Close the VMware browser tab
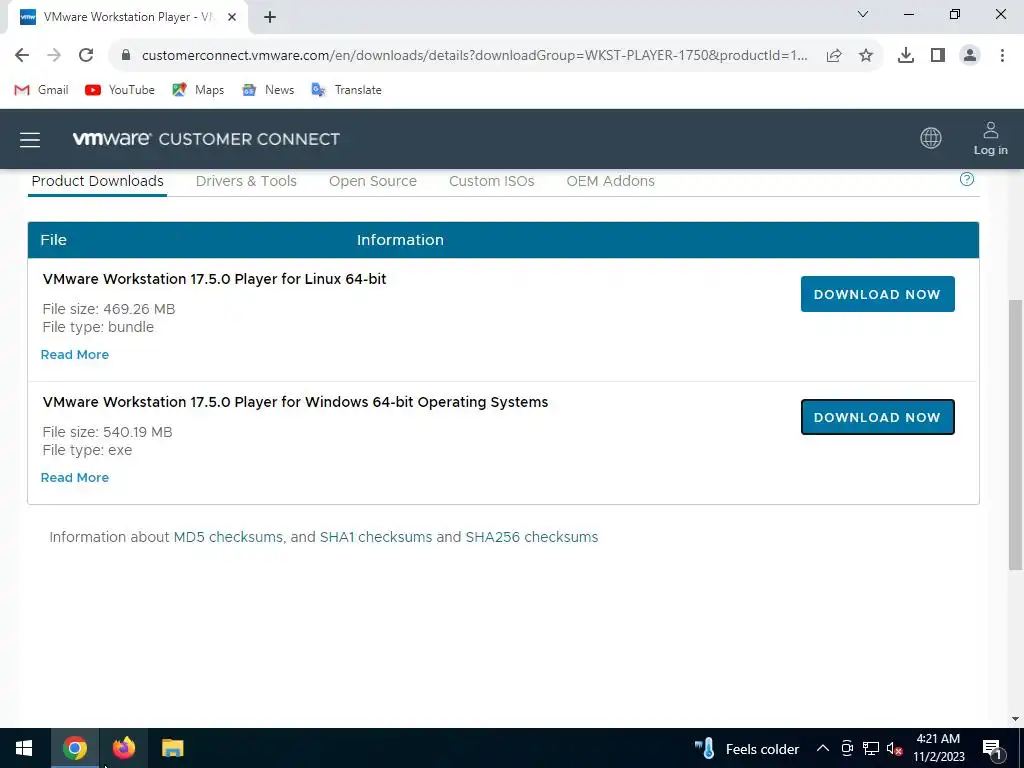 [231, 17]
